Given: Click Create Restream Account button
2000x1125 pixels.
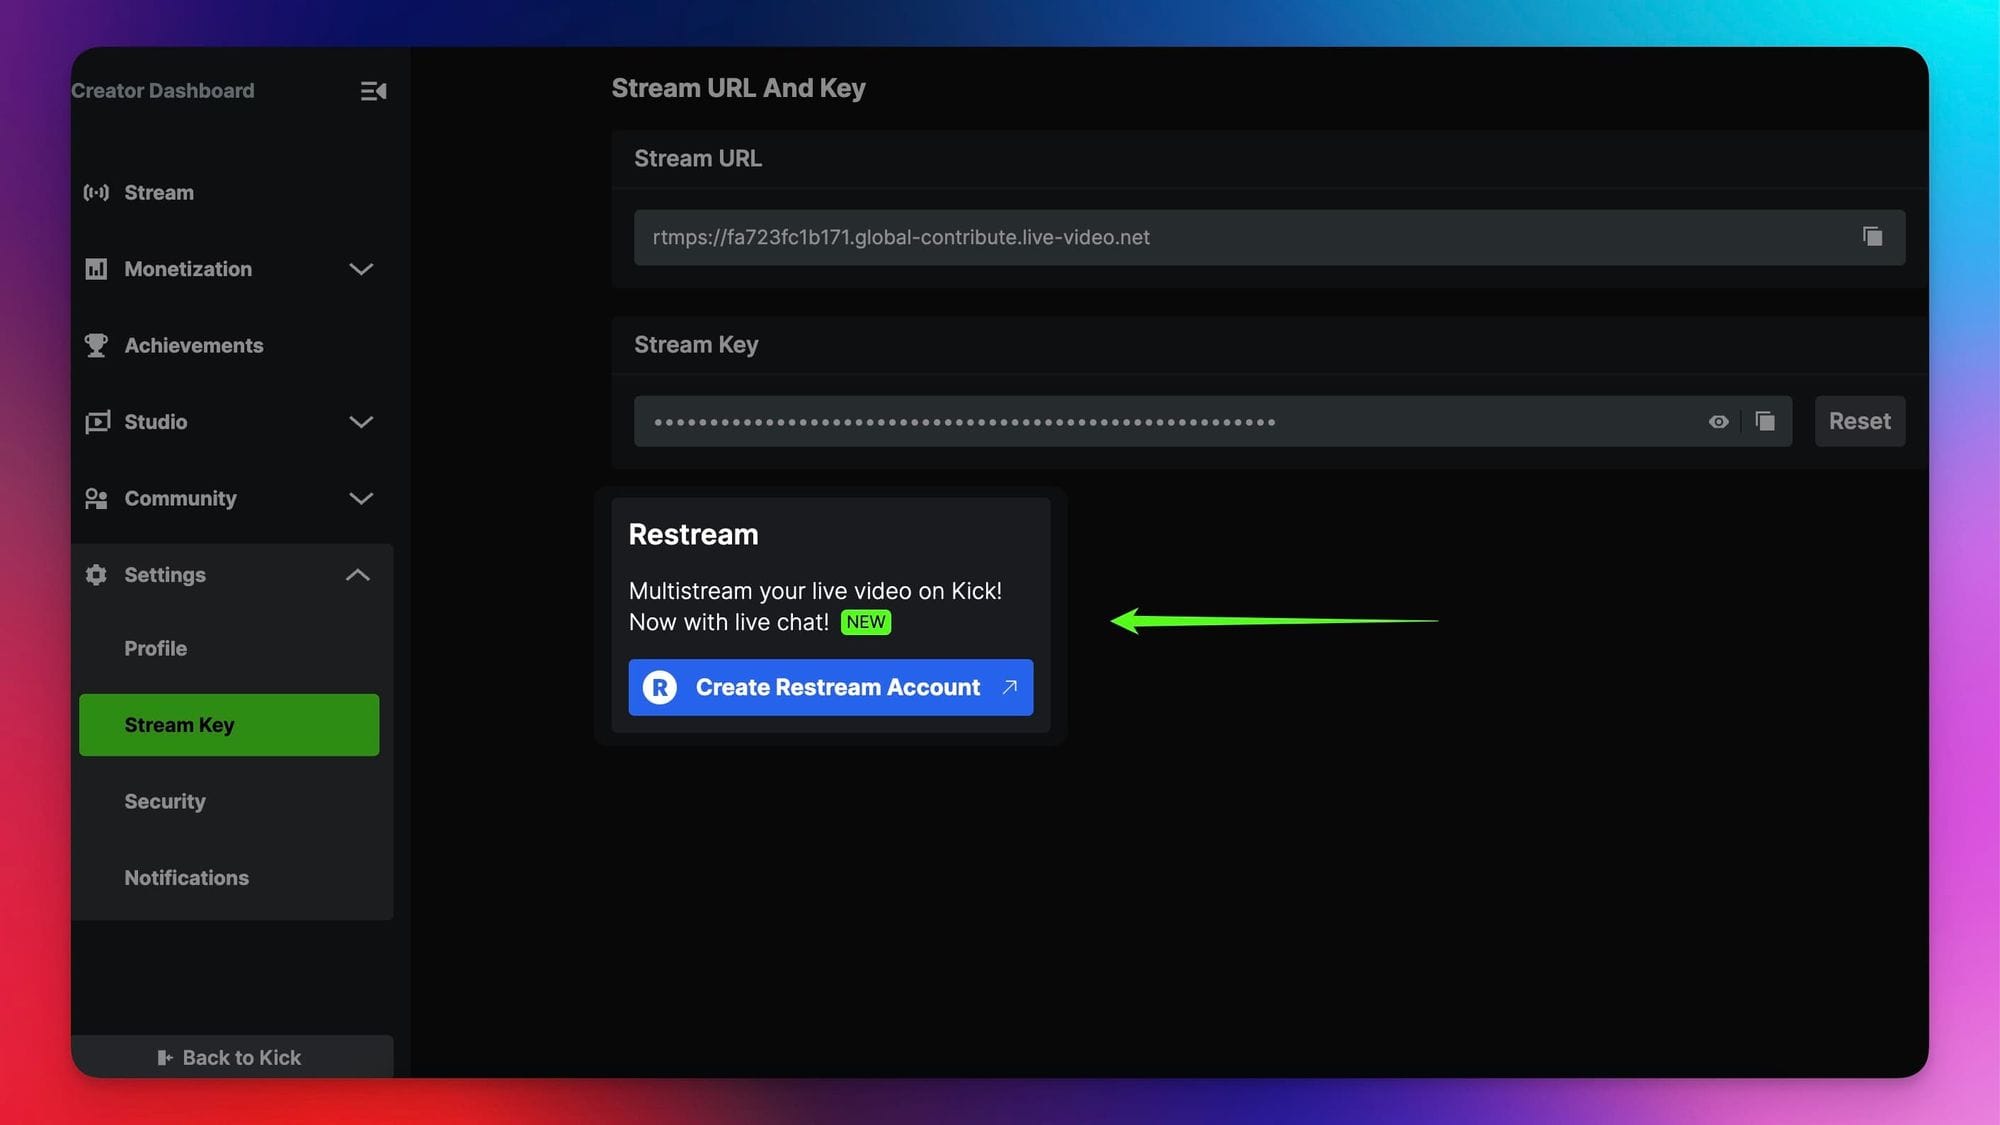Looking at the screenshot, I should (831, 687).
